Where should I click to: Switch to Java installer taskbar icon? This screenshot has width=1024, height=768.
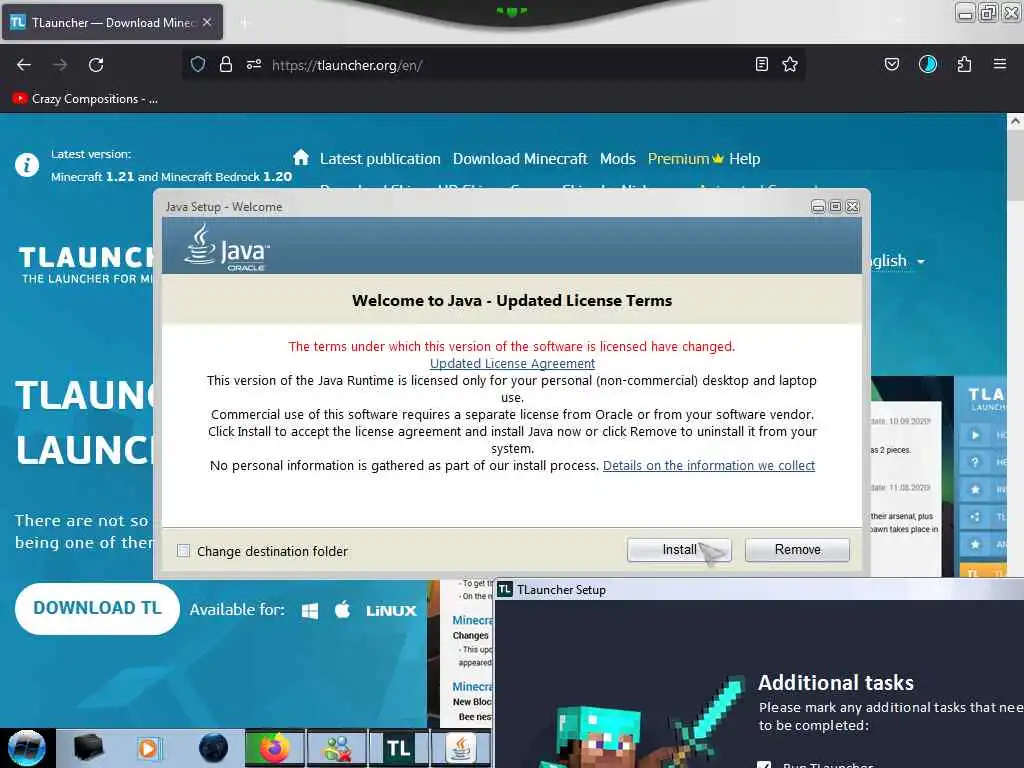click(x=461, y=748)
